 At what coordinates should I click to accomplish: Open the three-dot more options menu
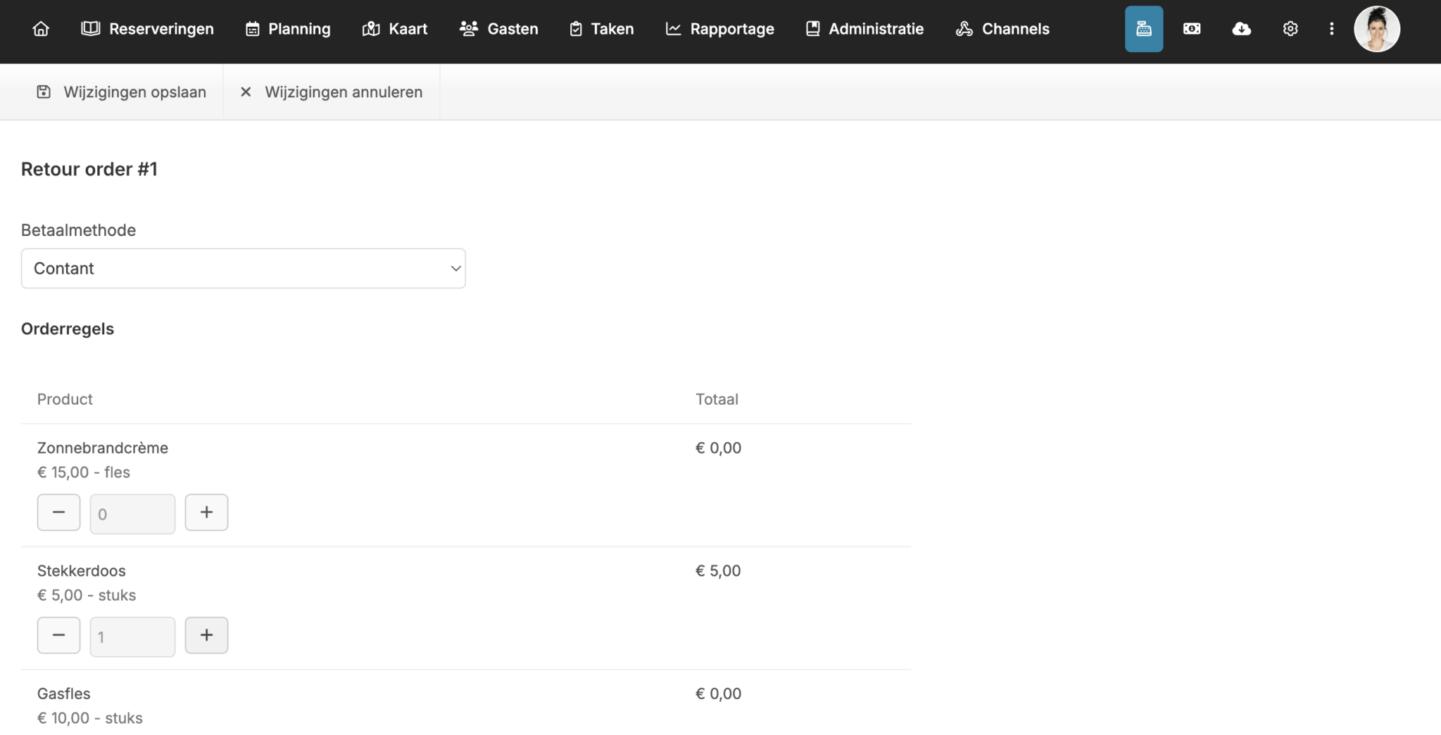click(1331, 29)
